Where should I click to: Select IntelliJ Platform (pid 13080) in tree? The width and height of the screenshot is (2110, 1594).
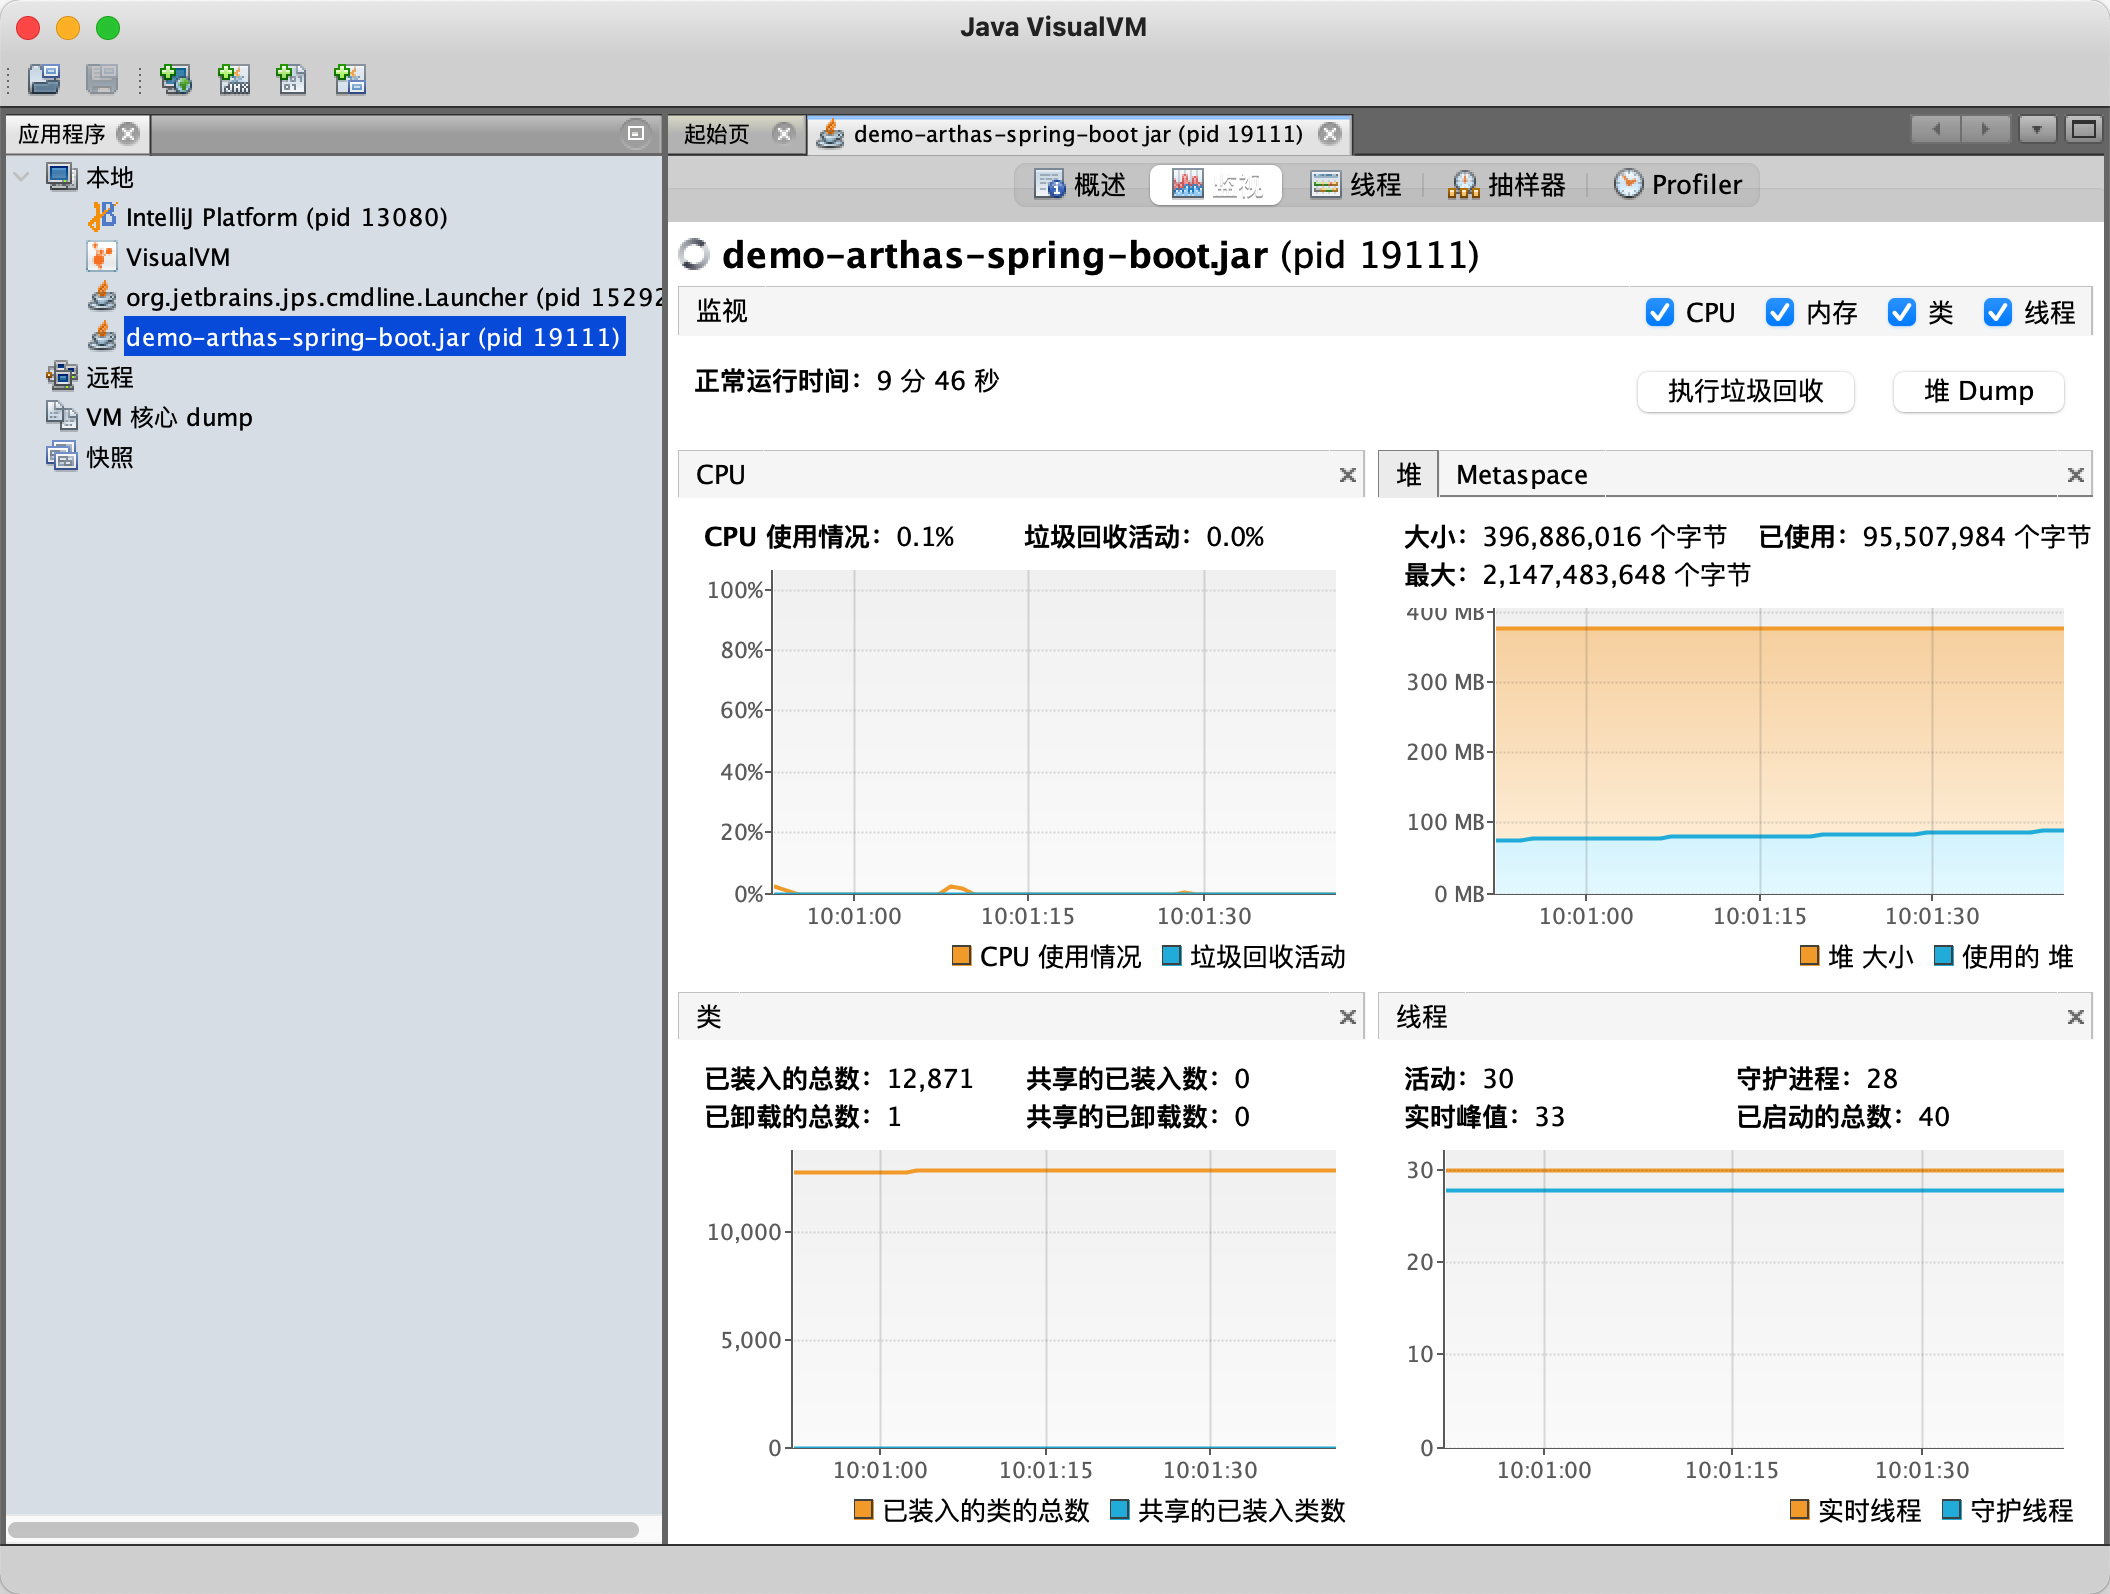[x=286, y=217]
